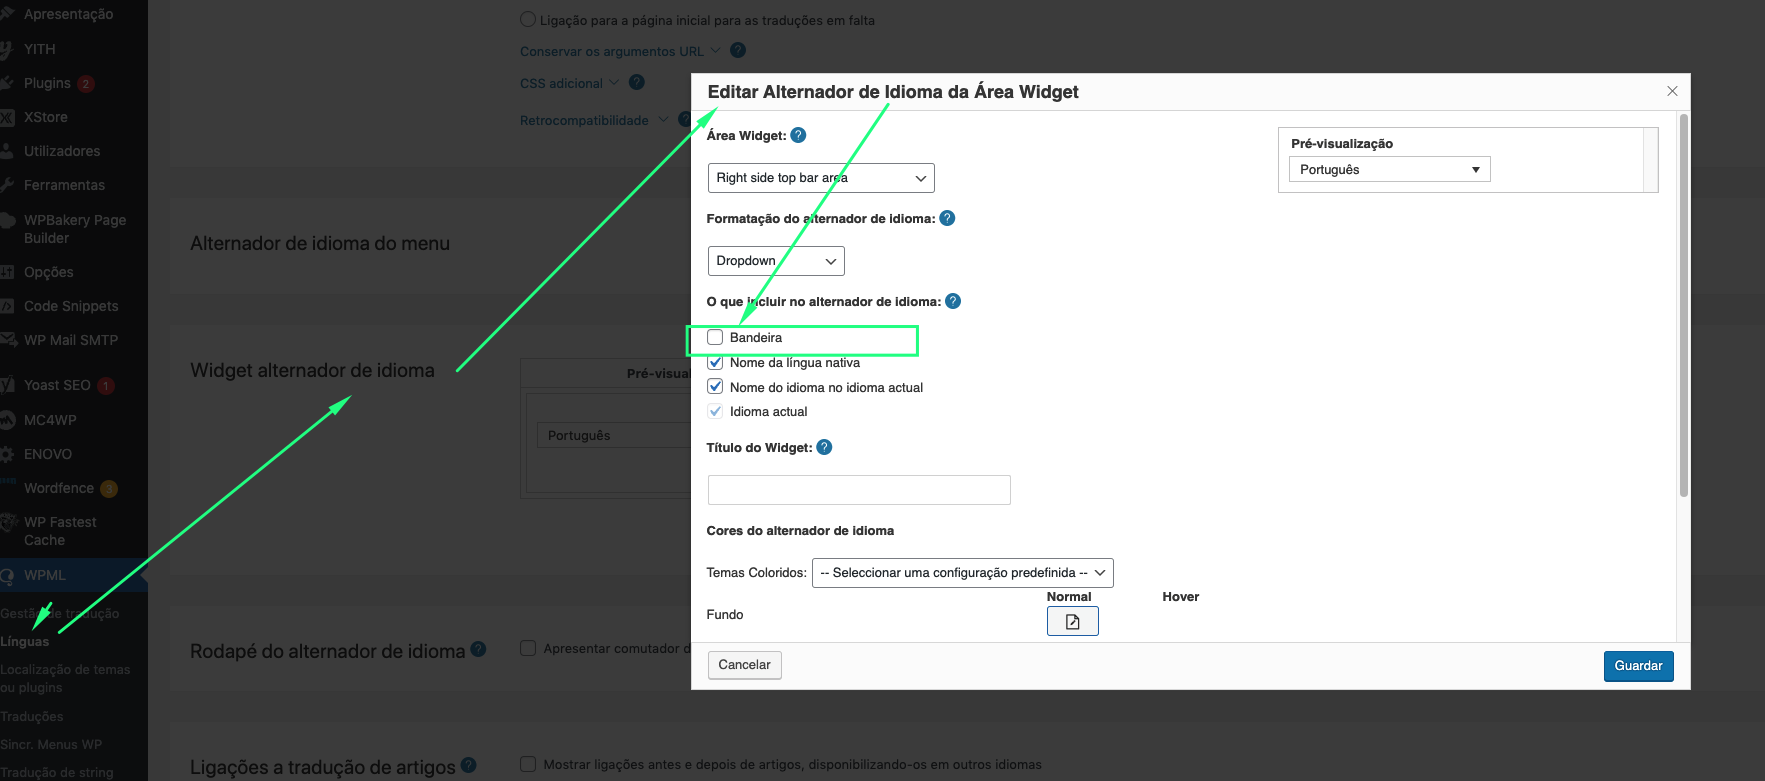Click help icon beside Ligações a tradução de artigos
Viewport: 1765px width, 781px height.
(468, 765)
